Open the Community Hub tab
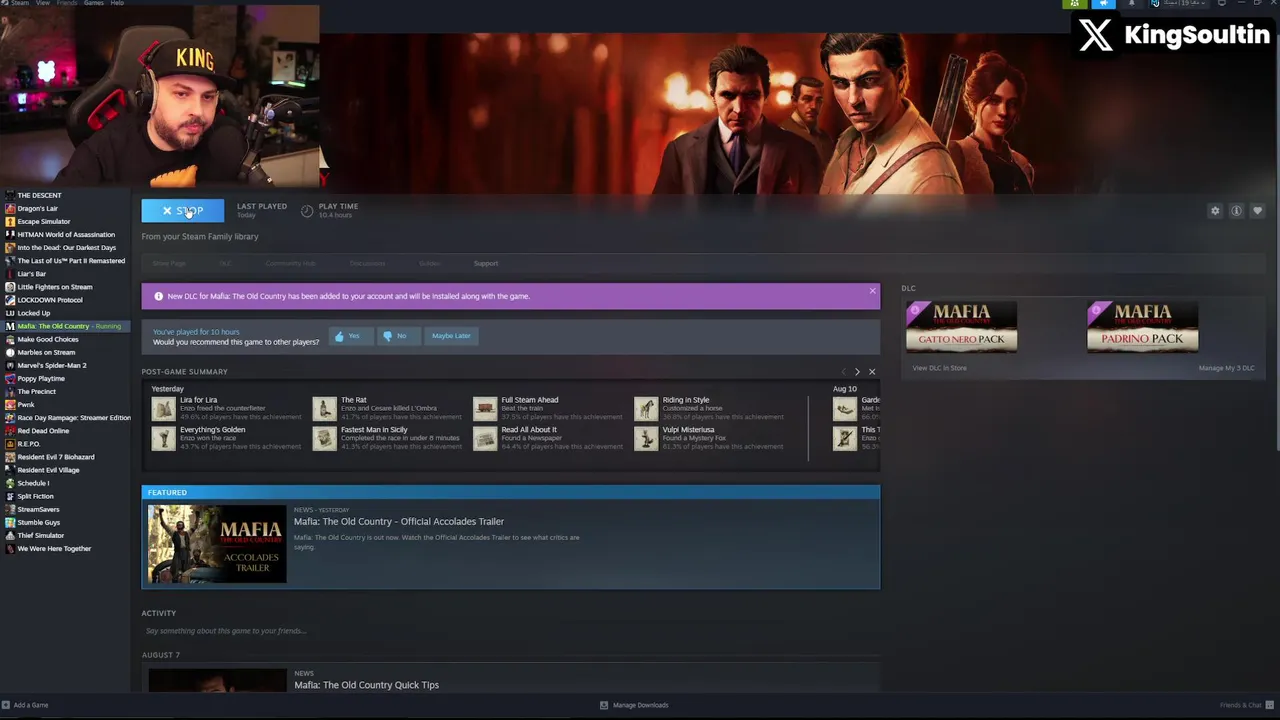The image size is (1280, 720). (290, 263)
